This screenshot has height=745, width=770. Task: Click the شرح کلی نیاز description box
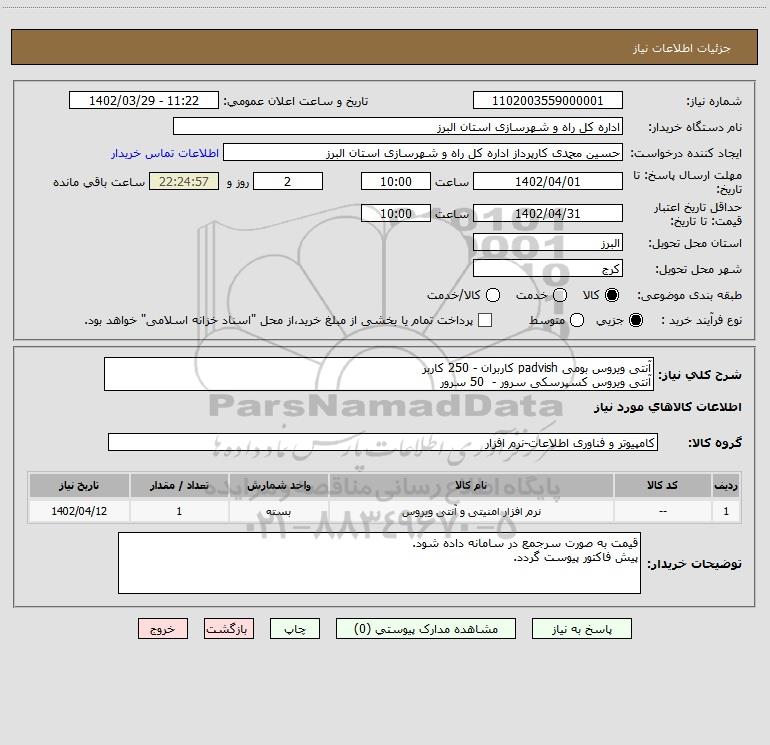(x=379, y=375)
